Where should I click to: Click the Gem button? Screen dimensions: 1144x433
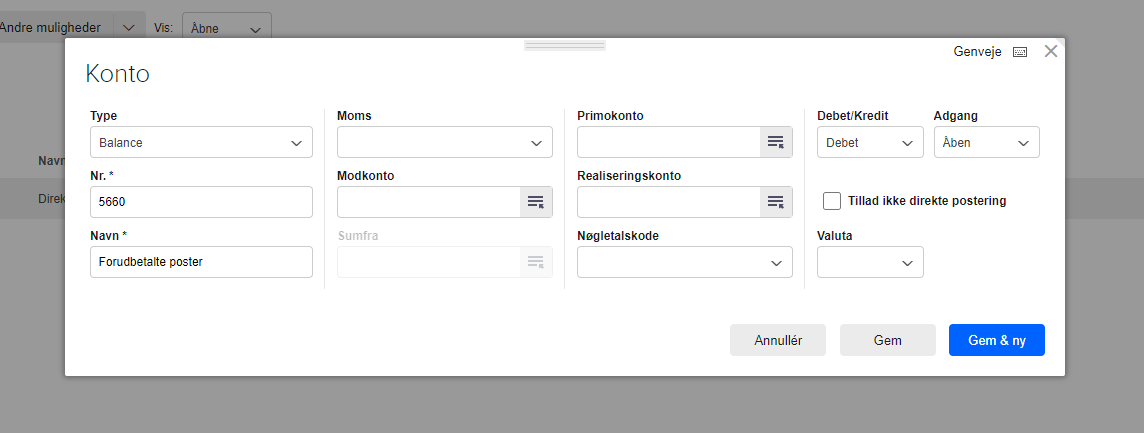click(887, 340)
